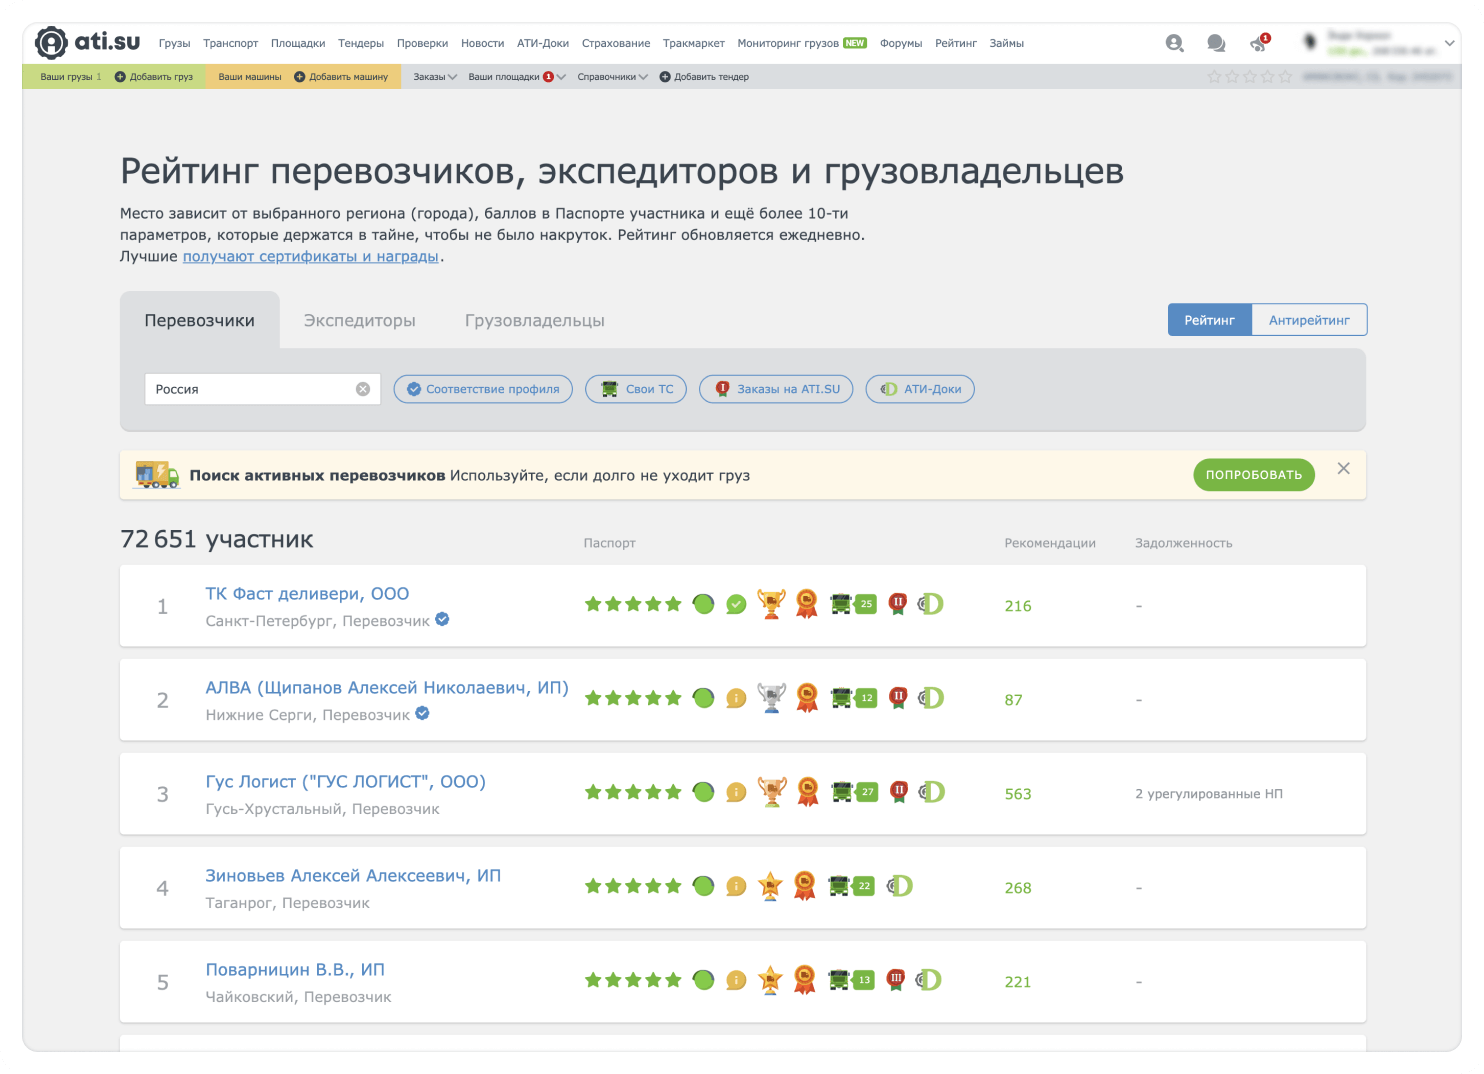Open the chat messages icon in header

click(x=1216, y=43)
